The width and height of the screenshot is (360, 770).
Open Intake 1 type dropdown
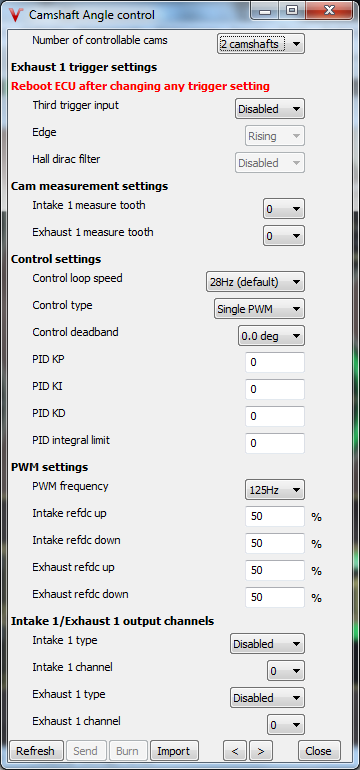coord(267,644)
